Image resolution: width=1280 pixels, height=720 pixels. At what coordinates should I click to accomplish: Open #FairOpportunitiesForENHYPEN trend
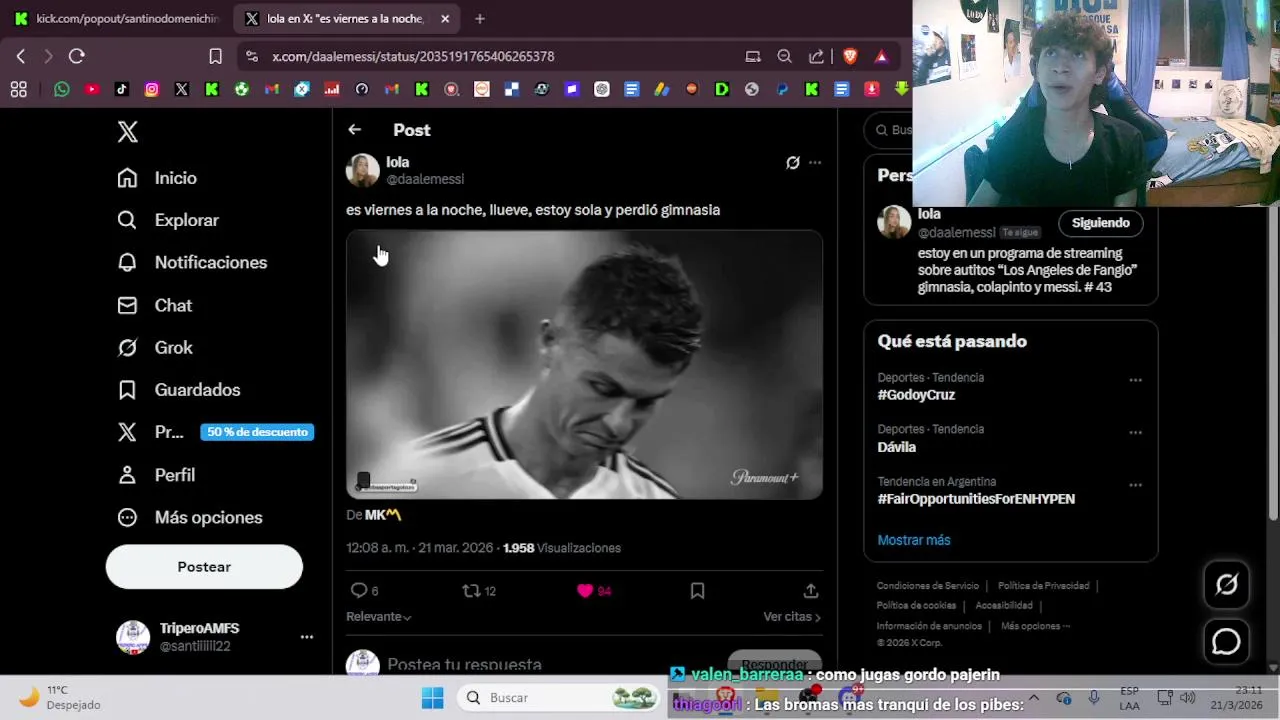[x=976, y=499]
